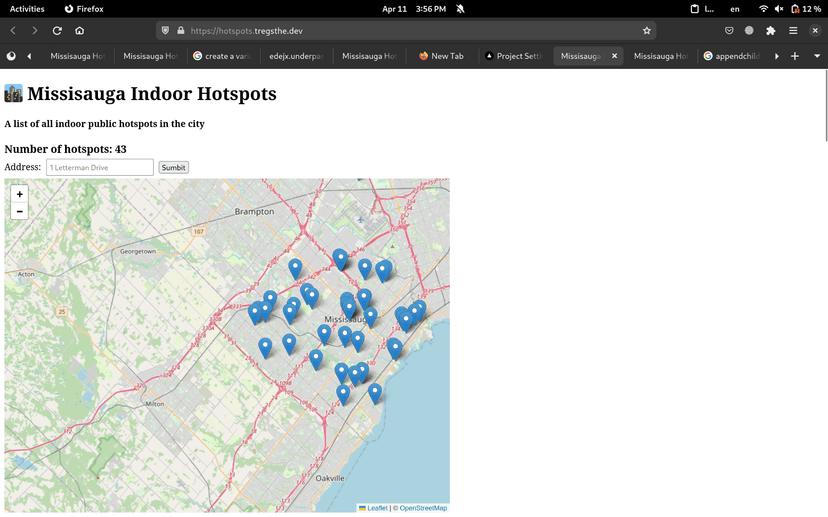
Task: Reload the current page
Action: click(57, 31)
